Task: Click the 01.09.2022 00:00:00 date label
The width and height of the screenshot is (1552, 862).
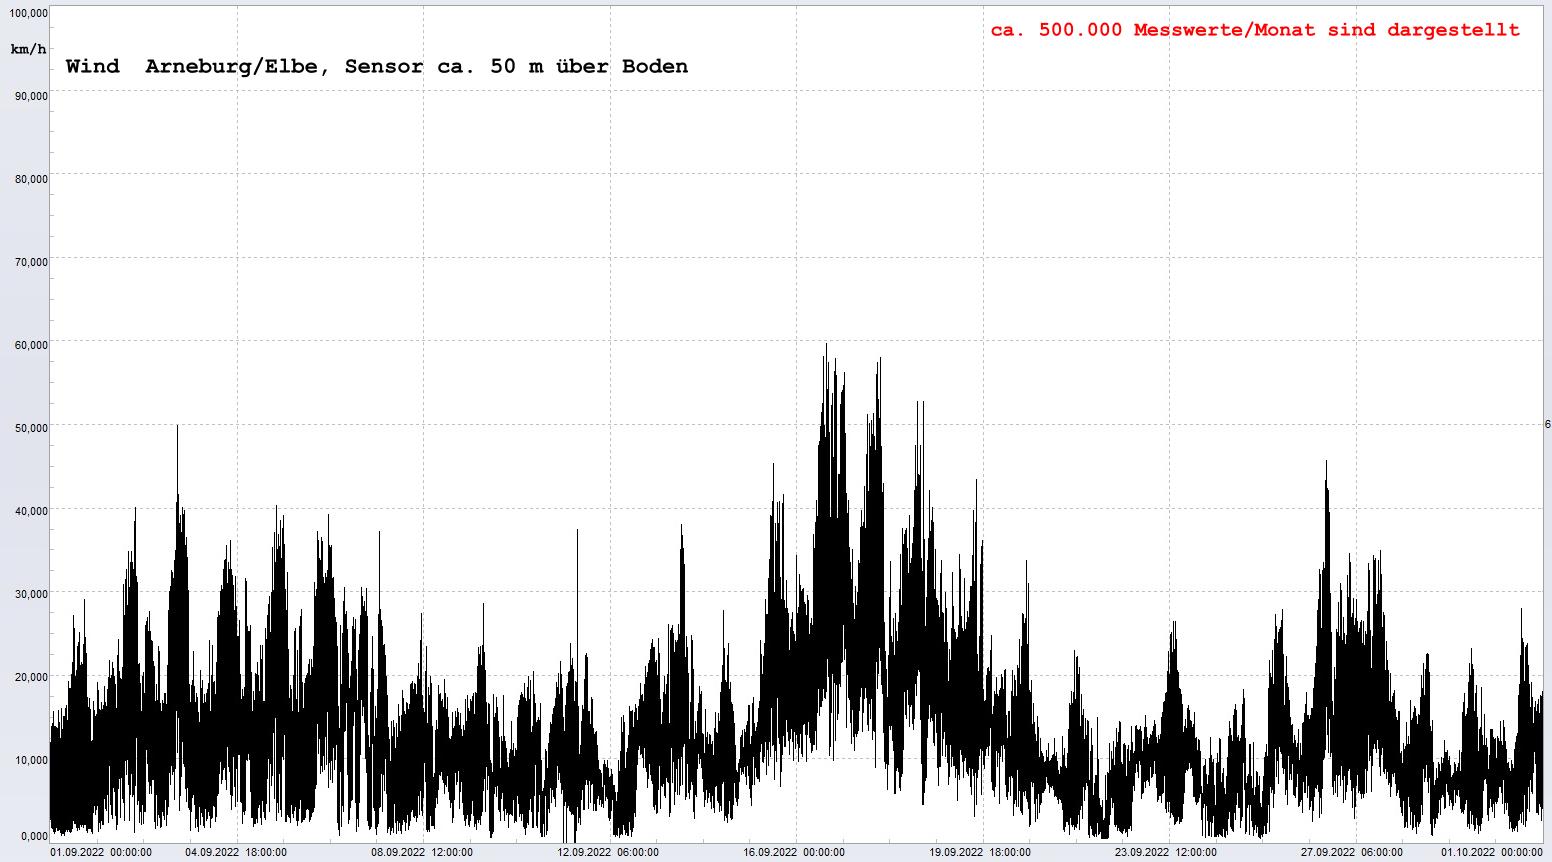Action: (x=101, y=853)
